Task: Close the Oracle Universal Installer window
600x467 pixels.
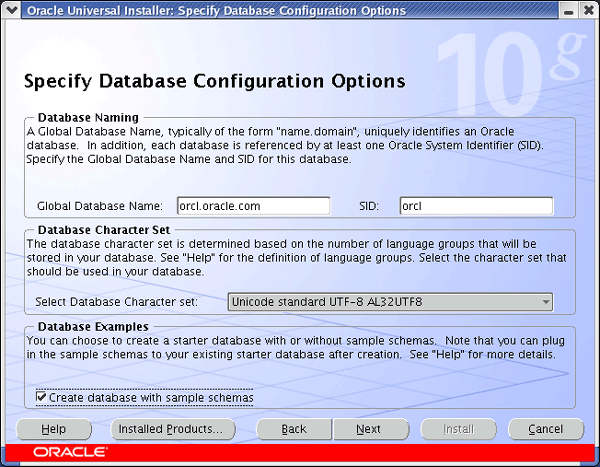Action: [x=587, y=10]
